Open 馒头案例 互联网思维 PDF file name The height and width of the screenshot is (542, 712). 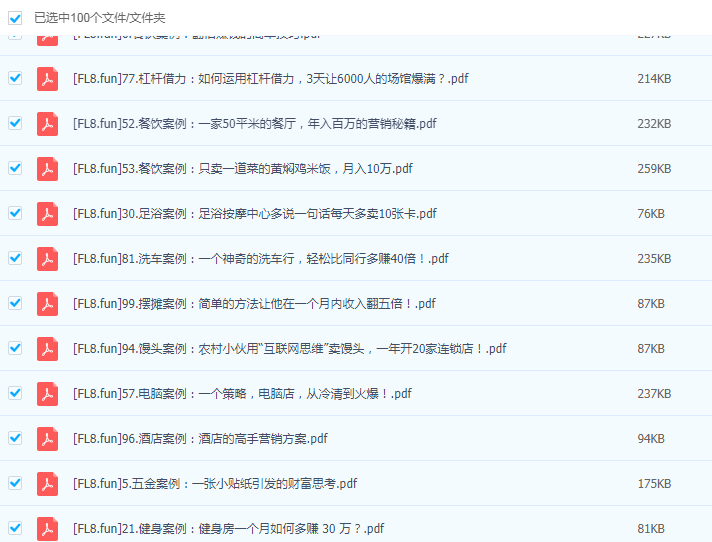[x=289, y=349]
